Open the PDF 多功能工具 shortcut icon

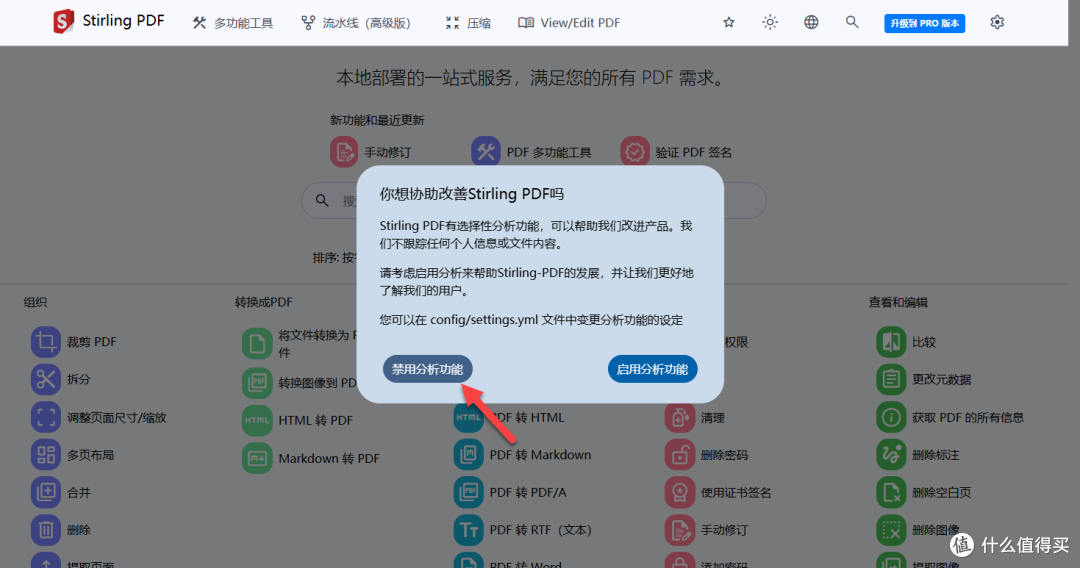tap(486, 152)
